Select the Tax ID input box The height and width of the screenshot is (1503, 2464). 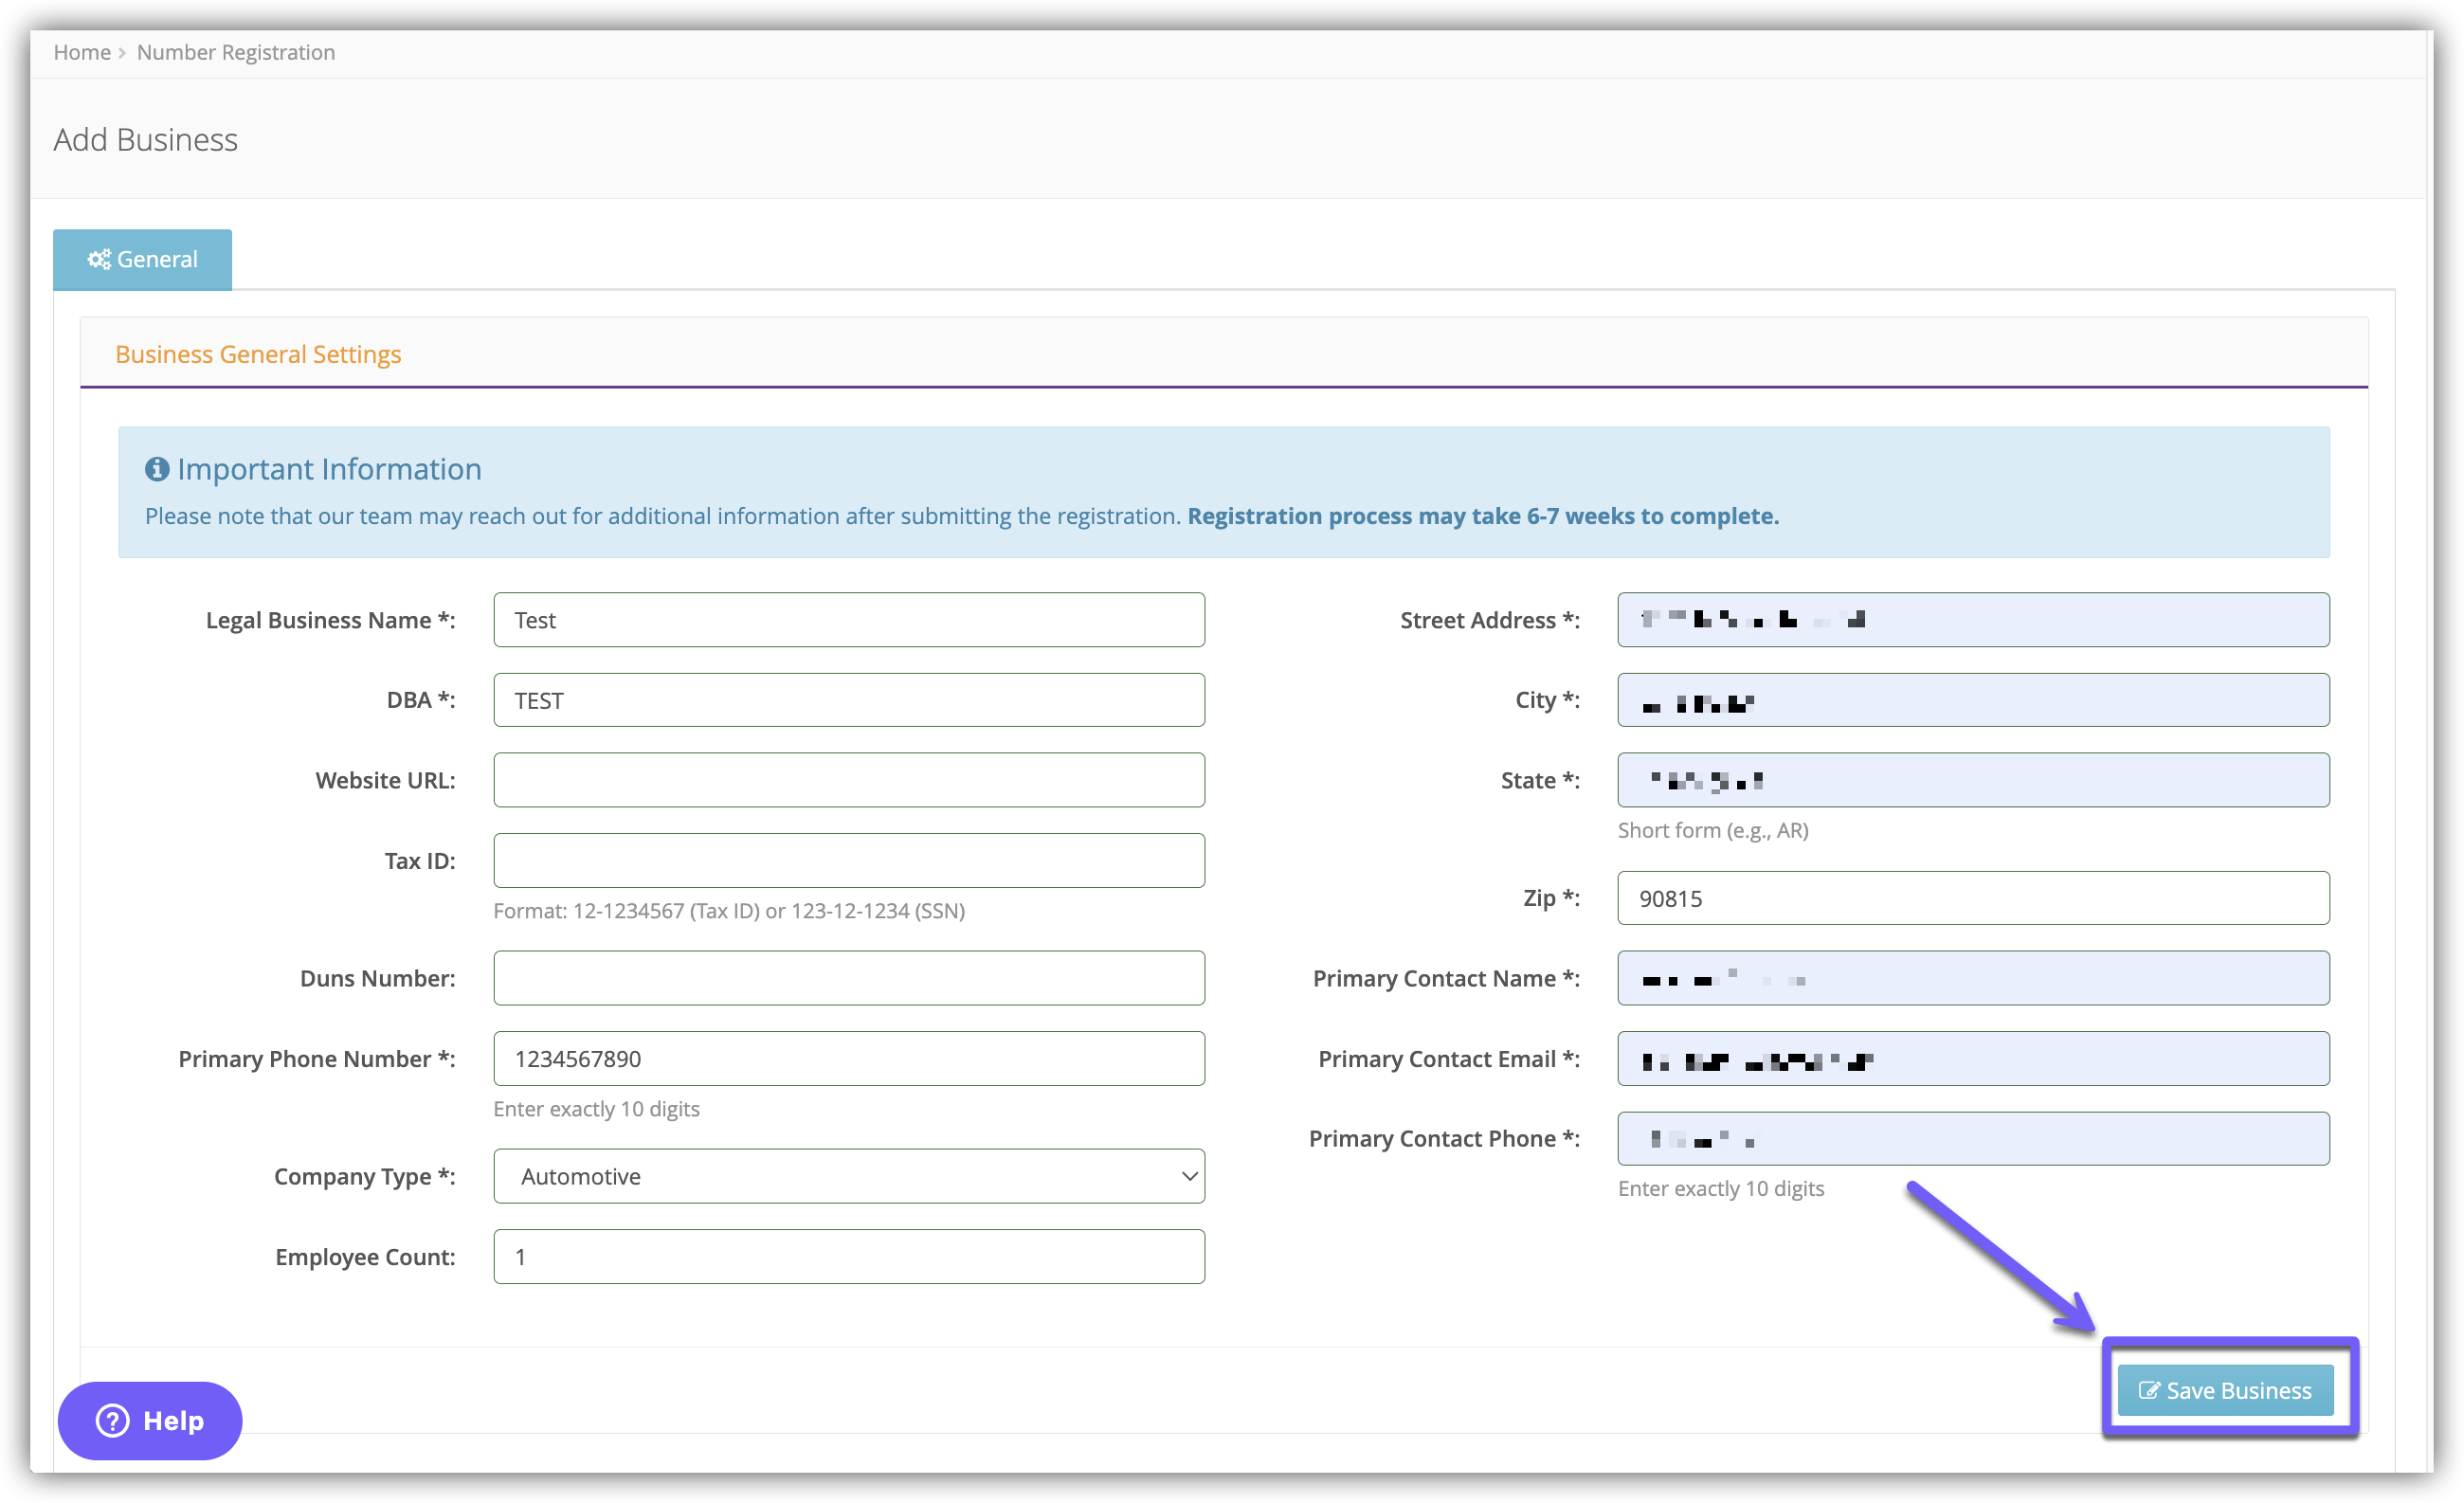pyautogui.click(x=848, y=860)
